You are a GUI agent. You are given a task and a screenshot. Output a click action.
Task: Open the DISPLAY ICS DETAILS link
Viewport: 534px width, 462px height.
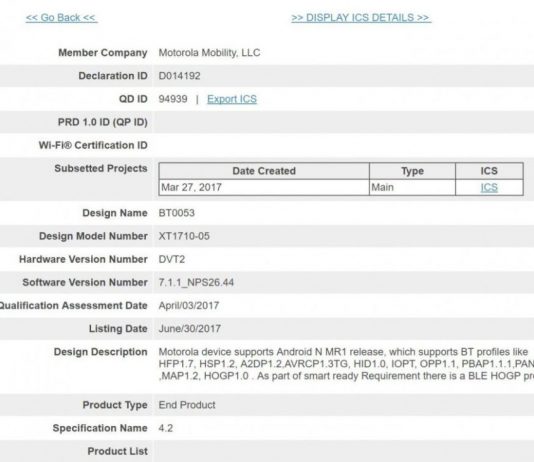pyautogui.click(x=361, y=18)
